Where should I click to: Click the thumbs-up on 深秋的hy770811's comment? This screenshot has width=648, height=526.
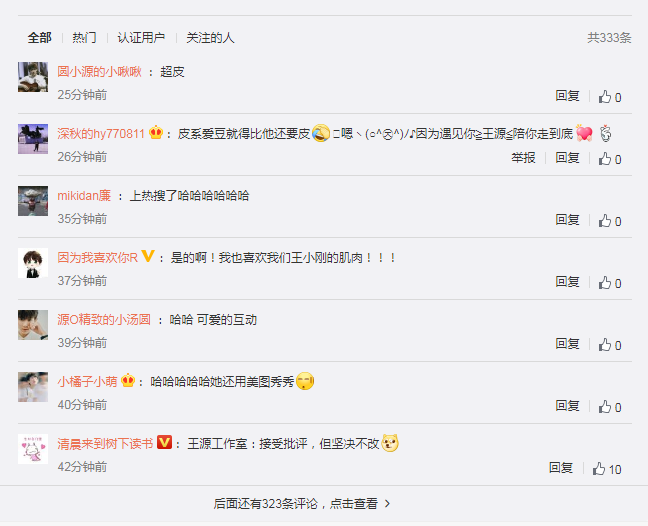pos(610,159)
